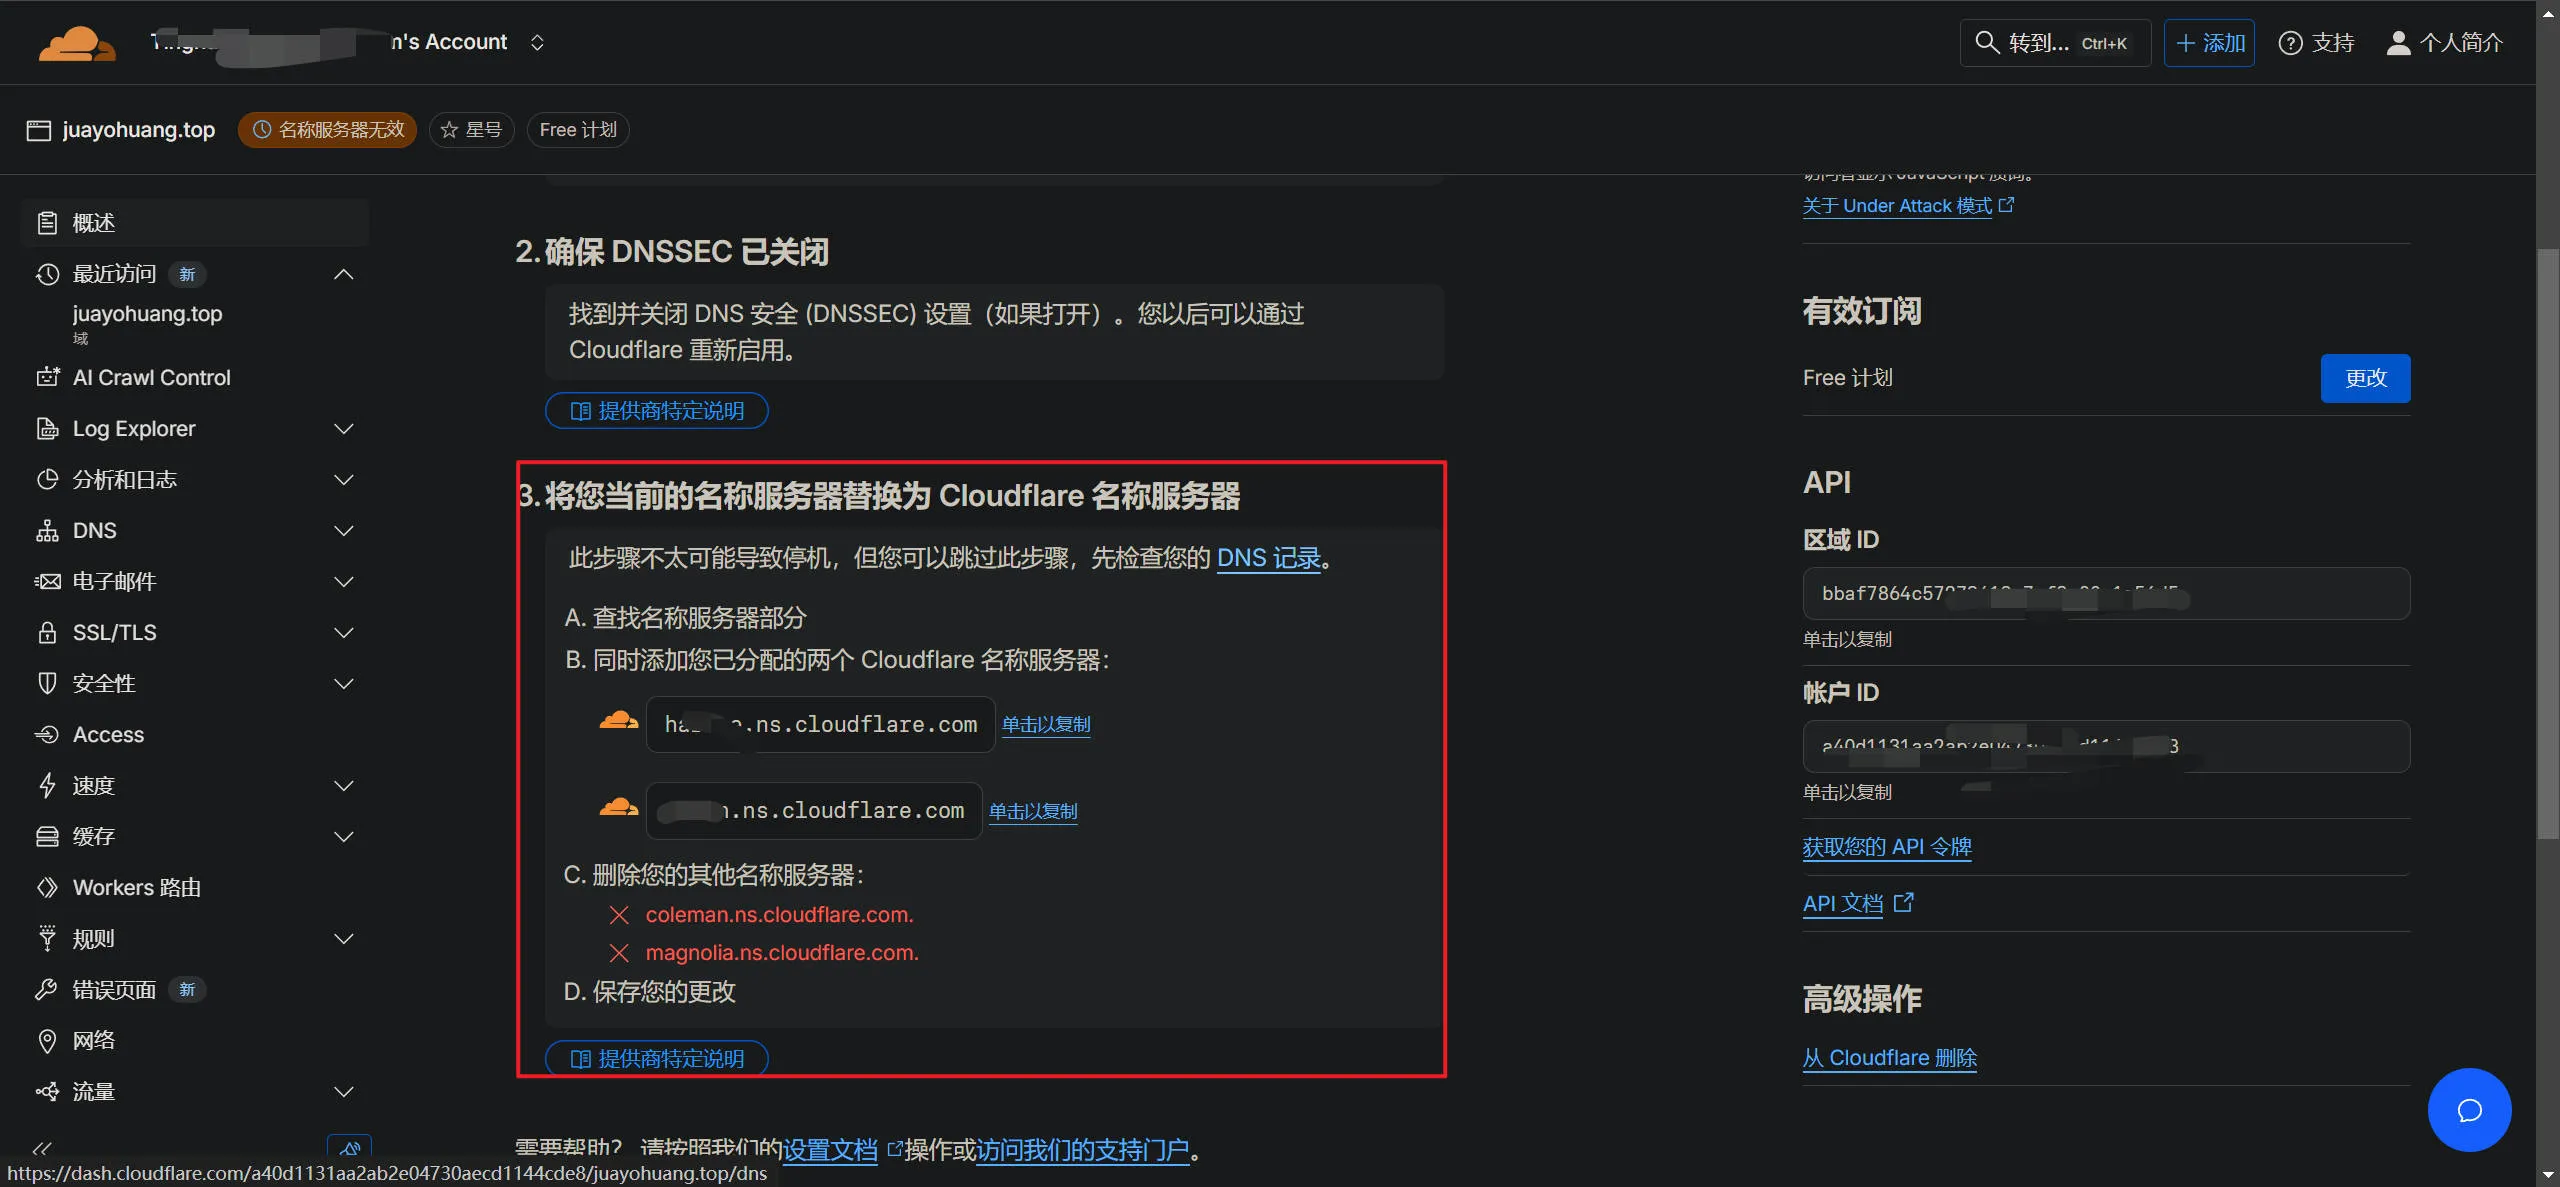Image resolution: width=2560 pixels, height=1187 pixels.
Task: Click the DNS 记录 link
Action: pyautogui.click(x=1268, y=558)
